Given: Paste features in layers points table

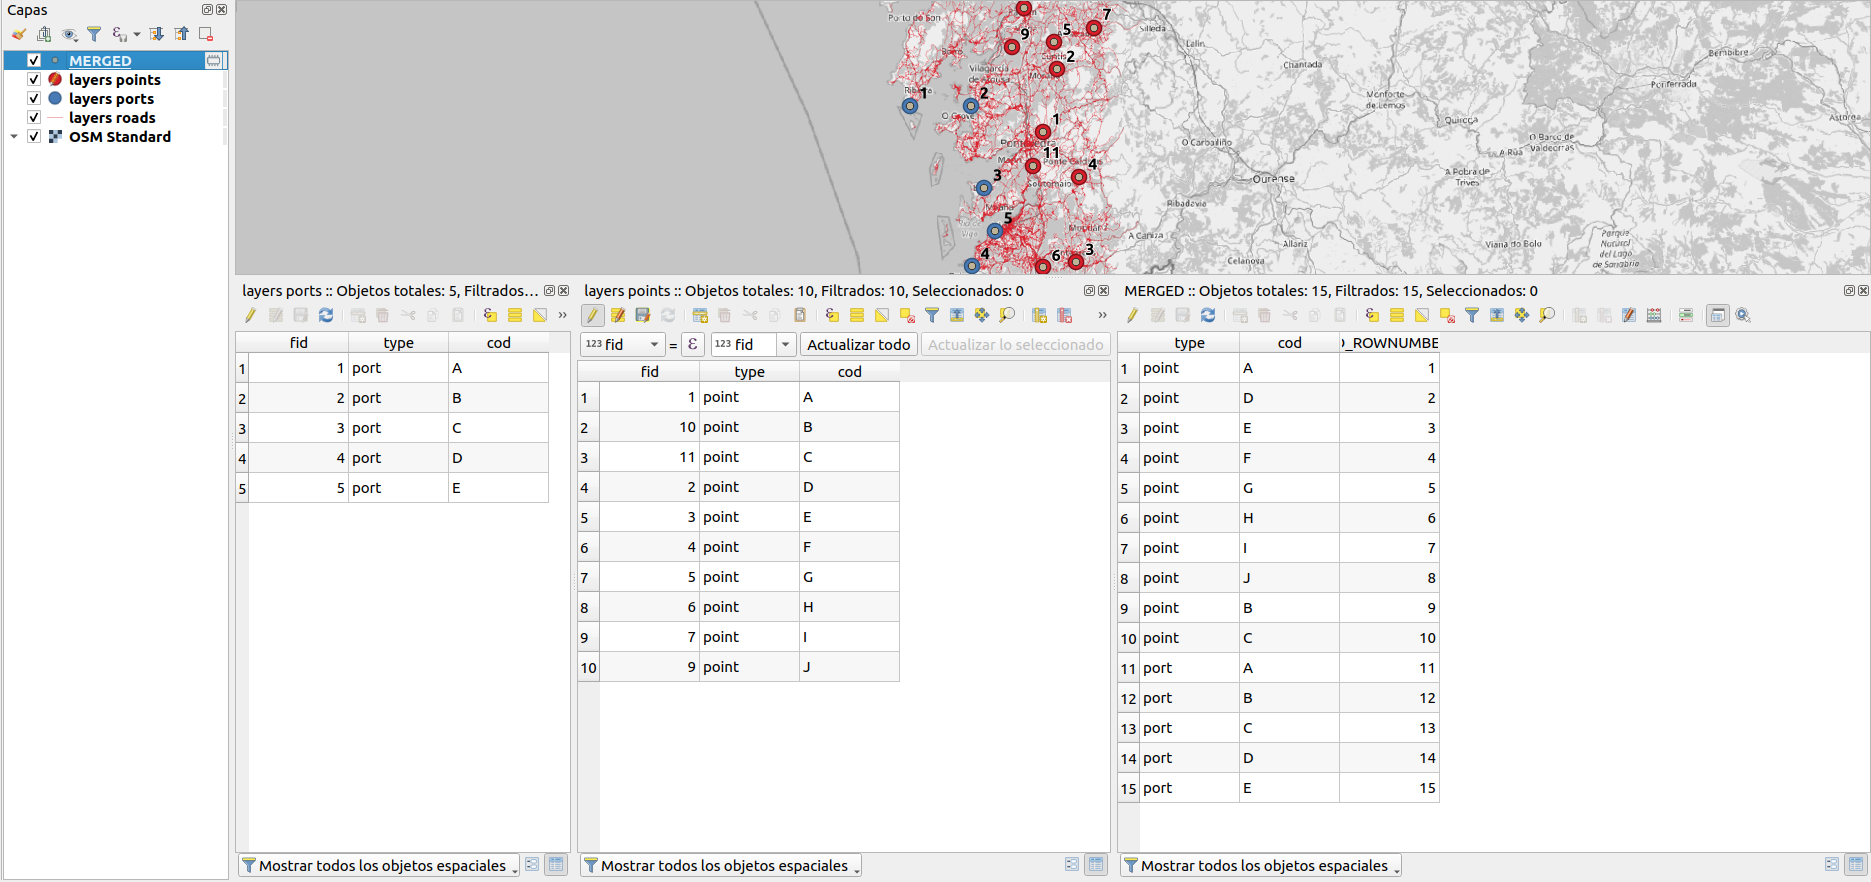Looking at the screenshot, I should click(x=800, y=315).
